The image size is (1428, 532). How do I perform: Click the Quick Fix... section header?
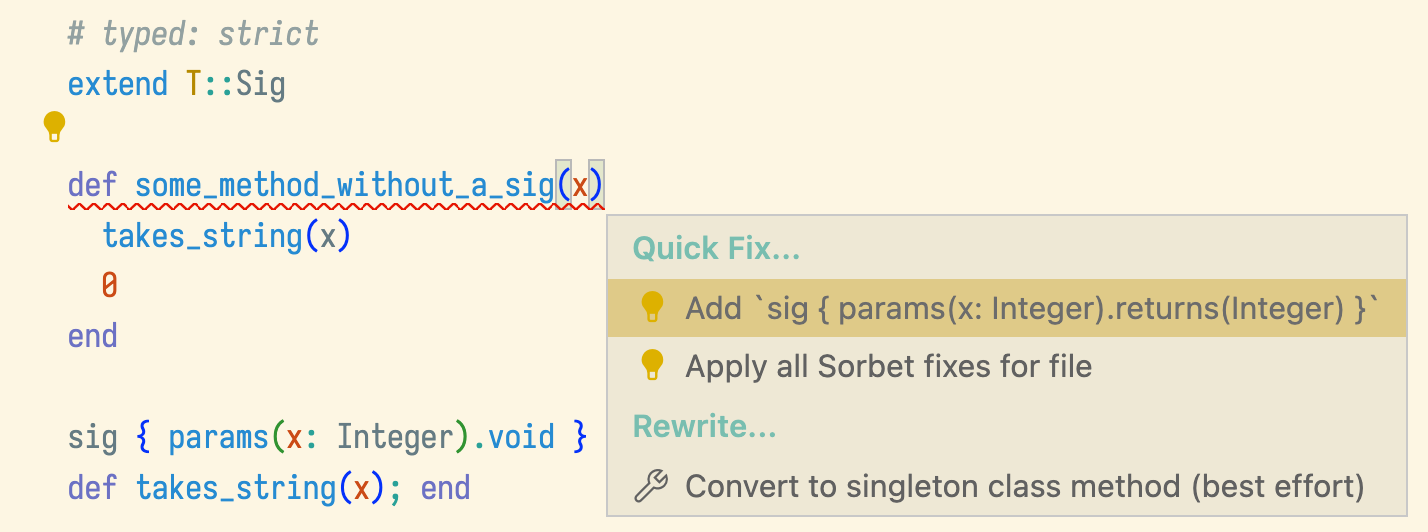(x=716, y=248)
